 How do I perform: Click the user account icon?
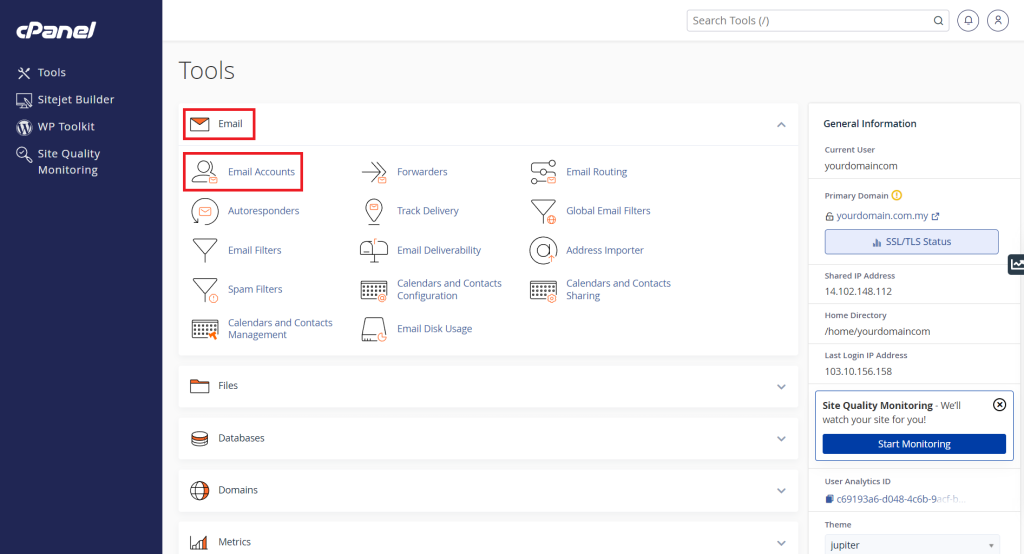pos(997,20)
